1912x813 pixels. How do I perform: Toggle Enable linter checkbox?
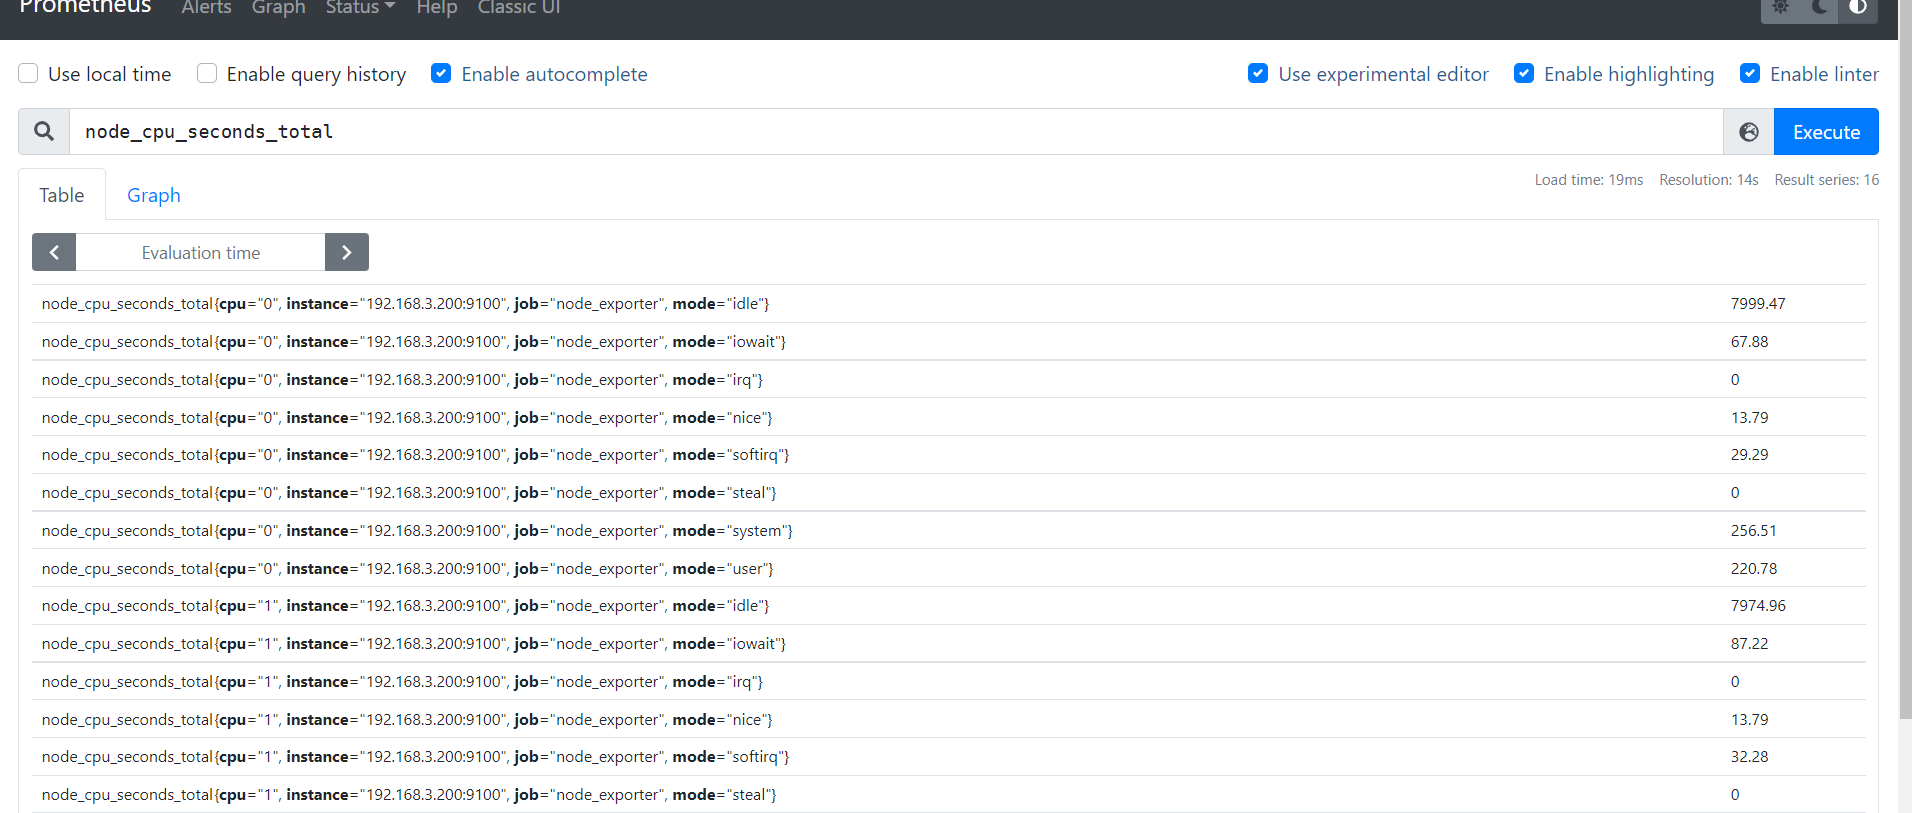pyautogui.click(x=1750, y=73)
